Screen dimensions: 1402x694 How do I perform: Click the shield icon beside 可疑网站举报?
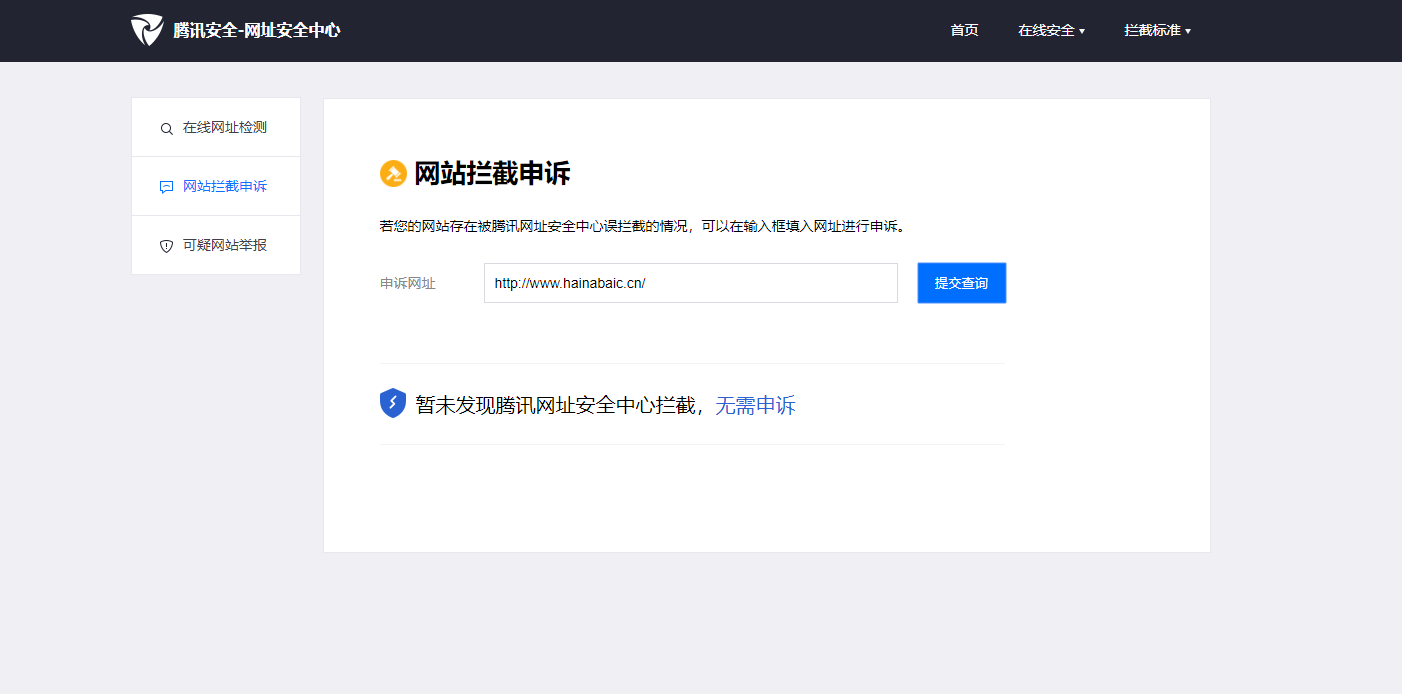tap(167, 246)
